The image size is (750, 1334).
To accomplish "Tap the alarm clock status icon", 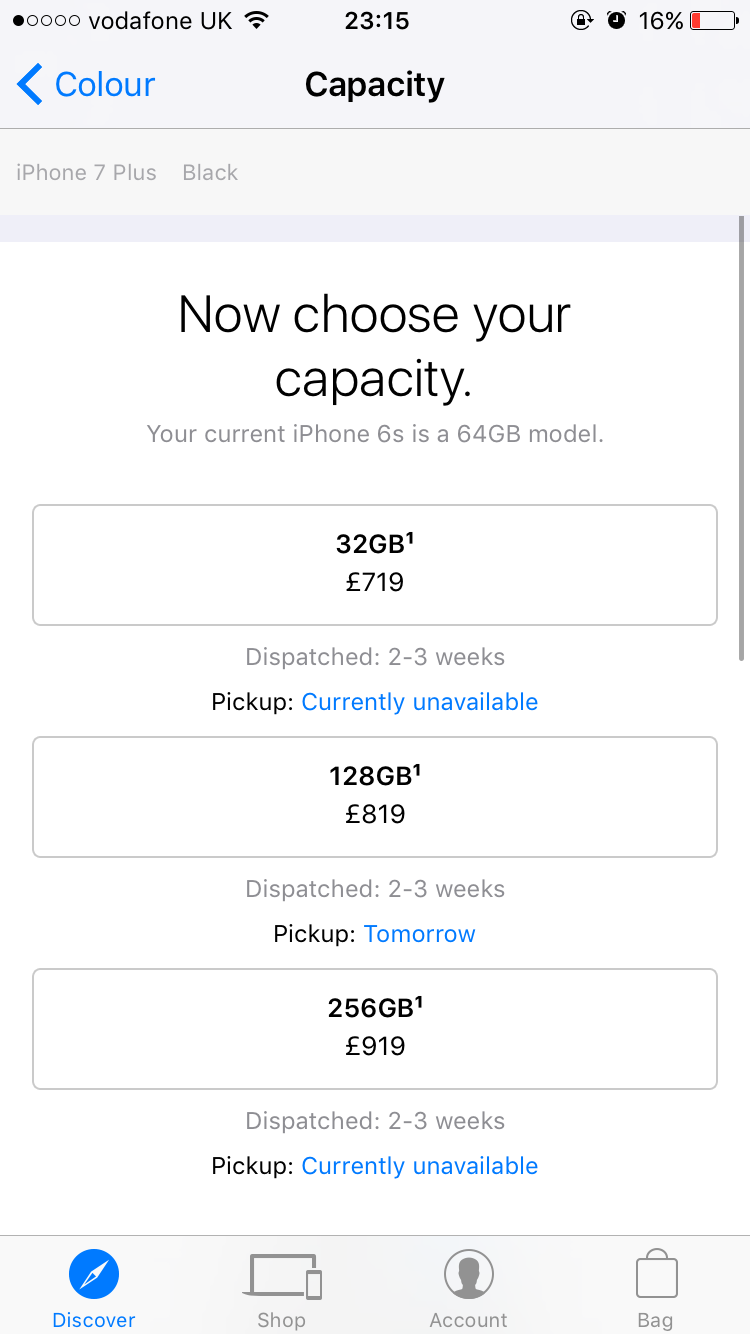I will coord(617,21).
